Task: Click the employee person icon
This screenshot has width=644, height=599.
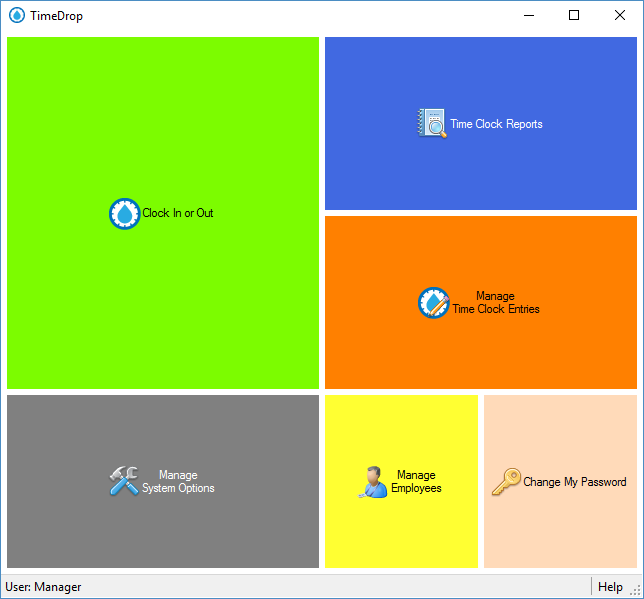Action: click(373, 482)
